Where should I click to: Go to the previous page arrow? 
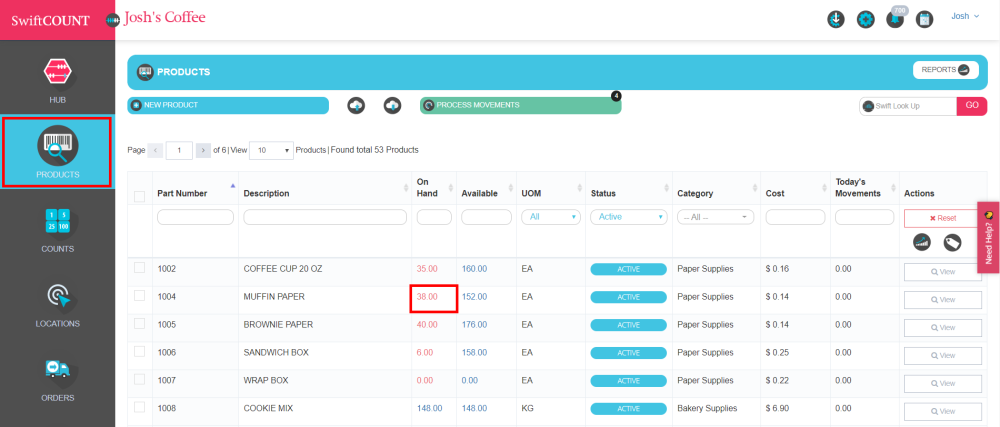[x=155, y=150]
